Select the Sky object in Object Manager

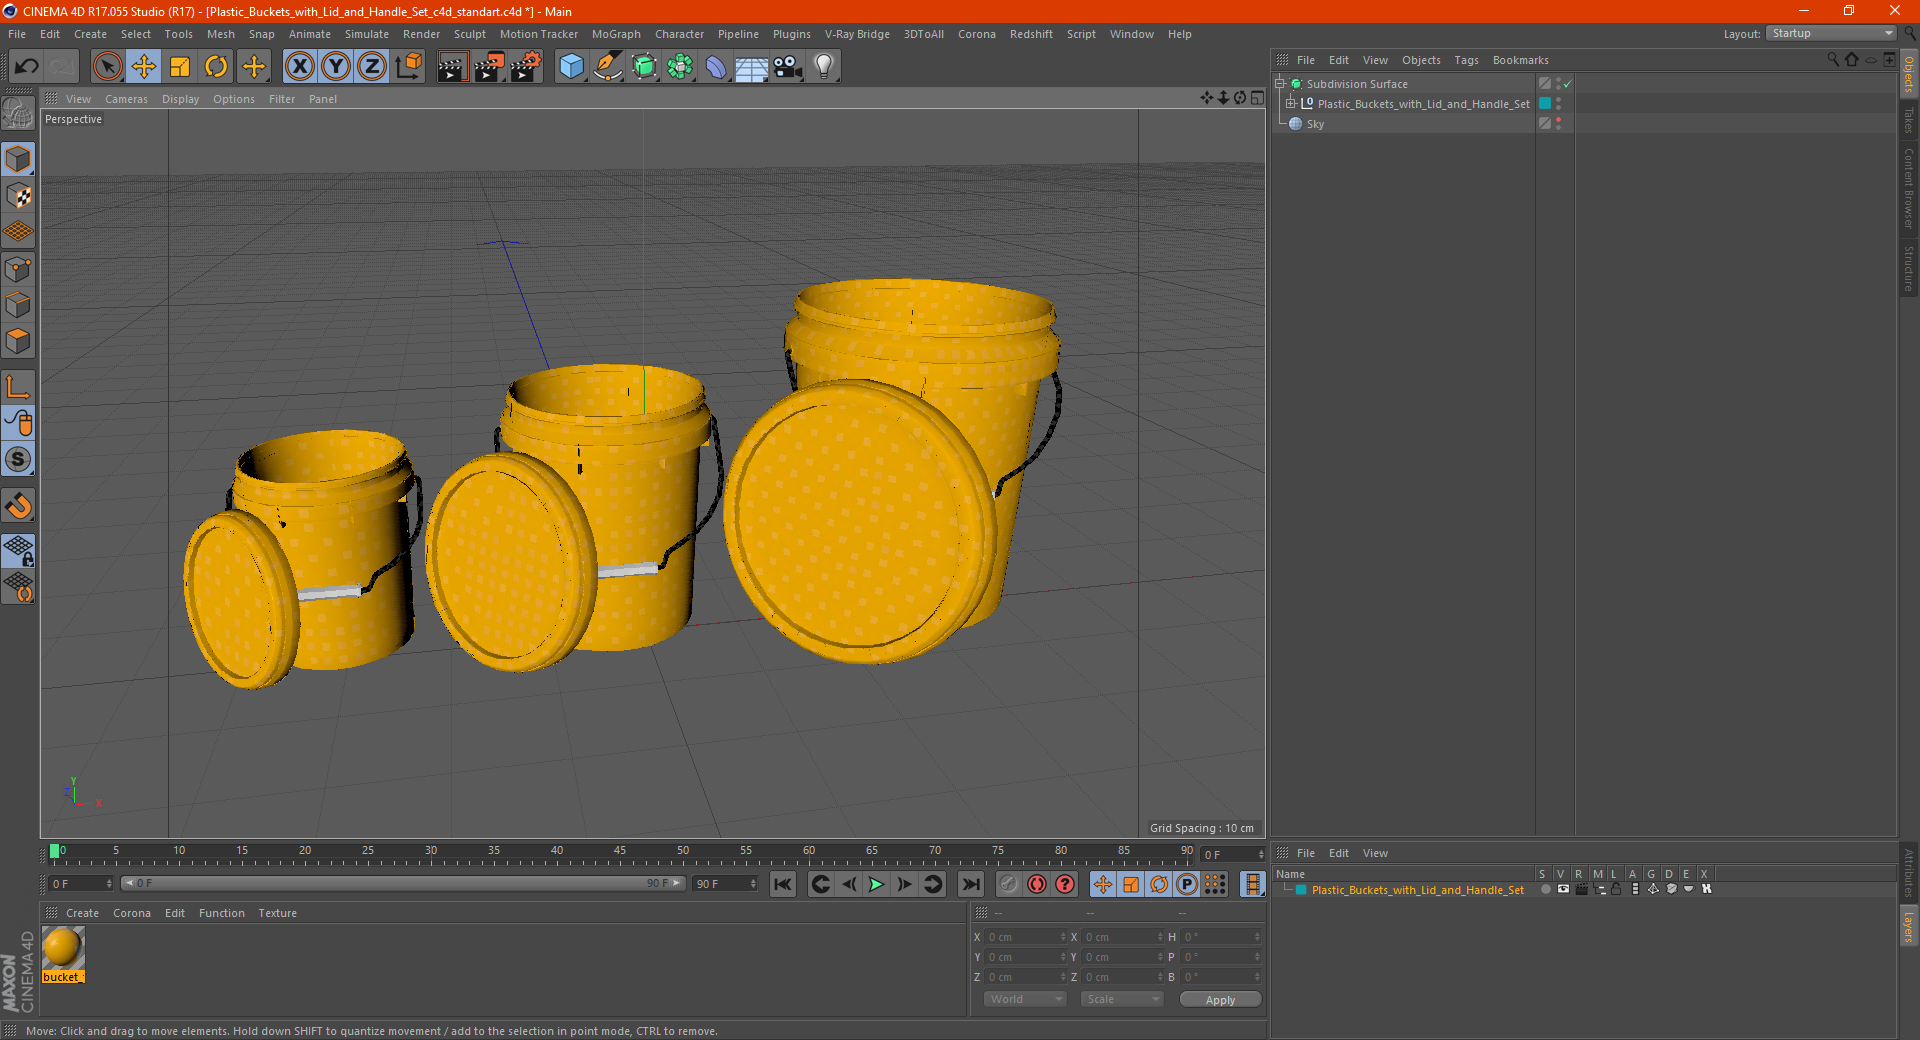tap(1315, 124)
